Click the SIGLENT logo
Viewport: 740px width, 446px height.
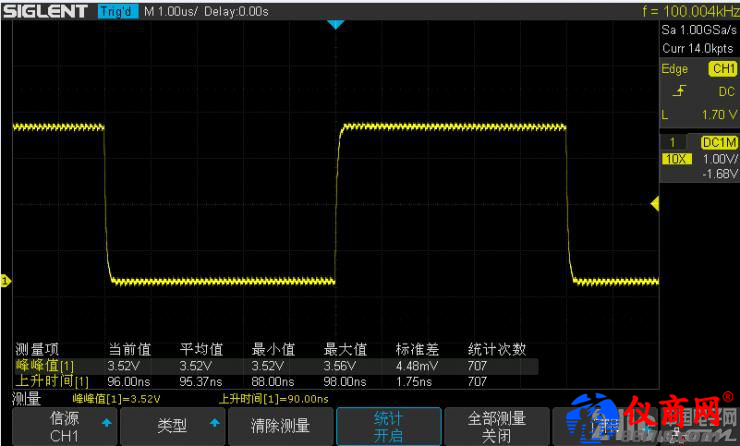tap(47, 11)
